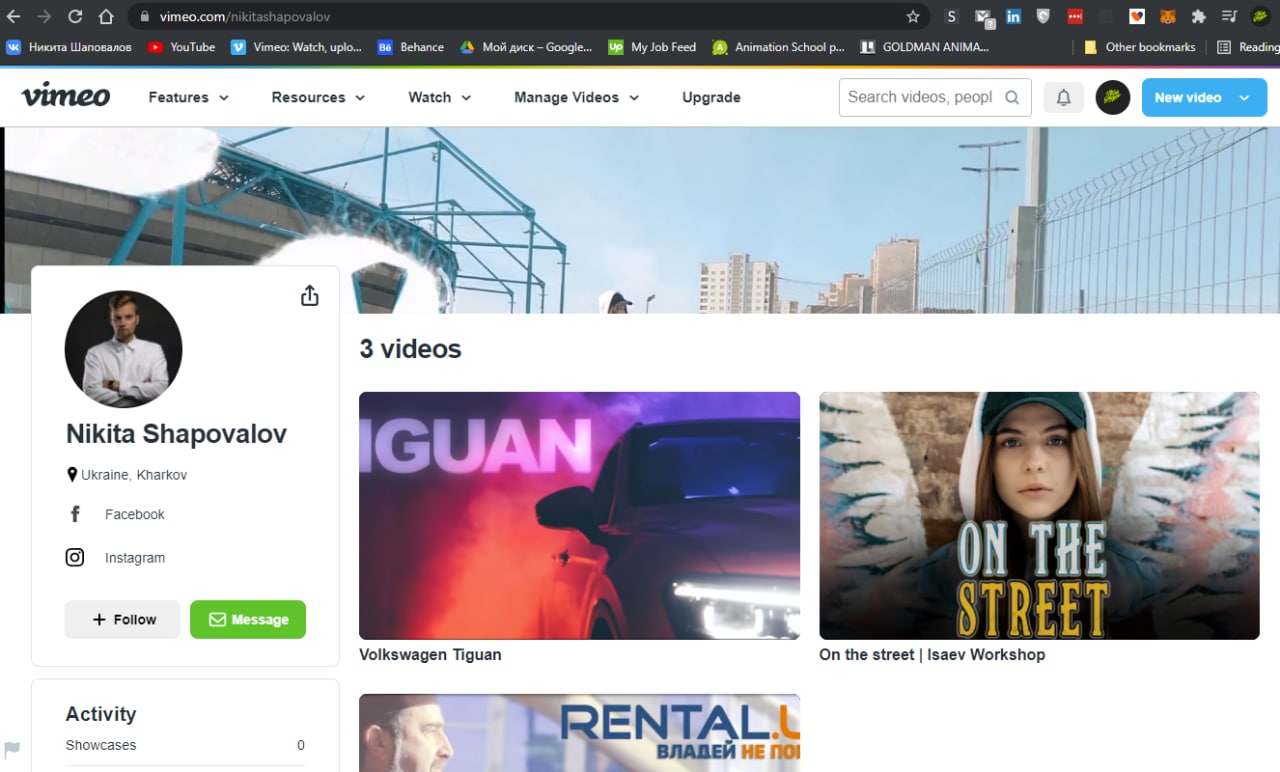The height and width of the screenshot is (772, 1280).
Task: Open the Volkswagen Tiguan video thumbnail
Action: point(579,515)
